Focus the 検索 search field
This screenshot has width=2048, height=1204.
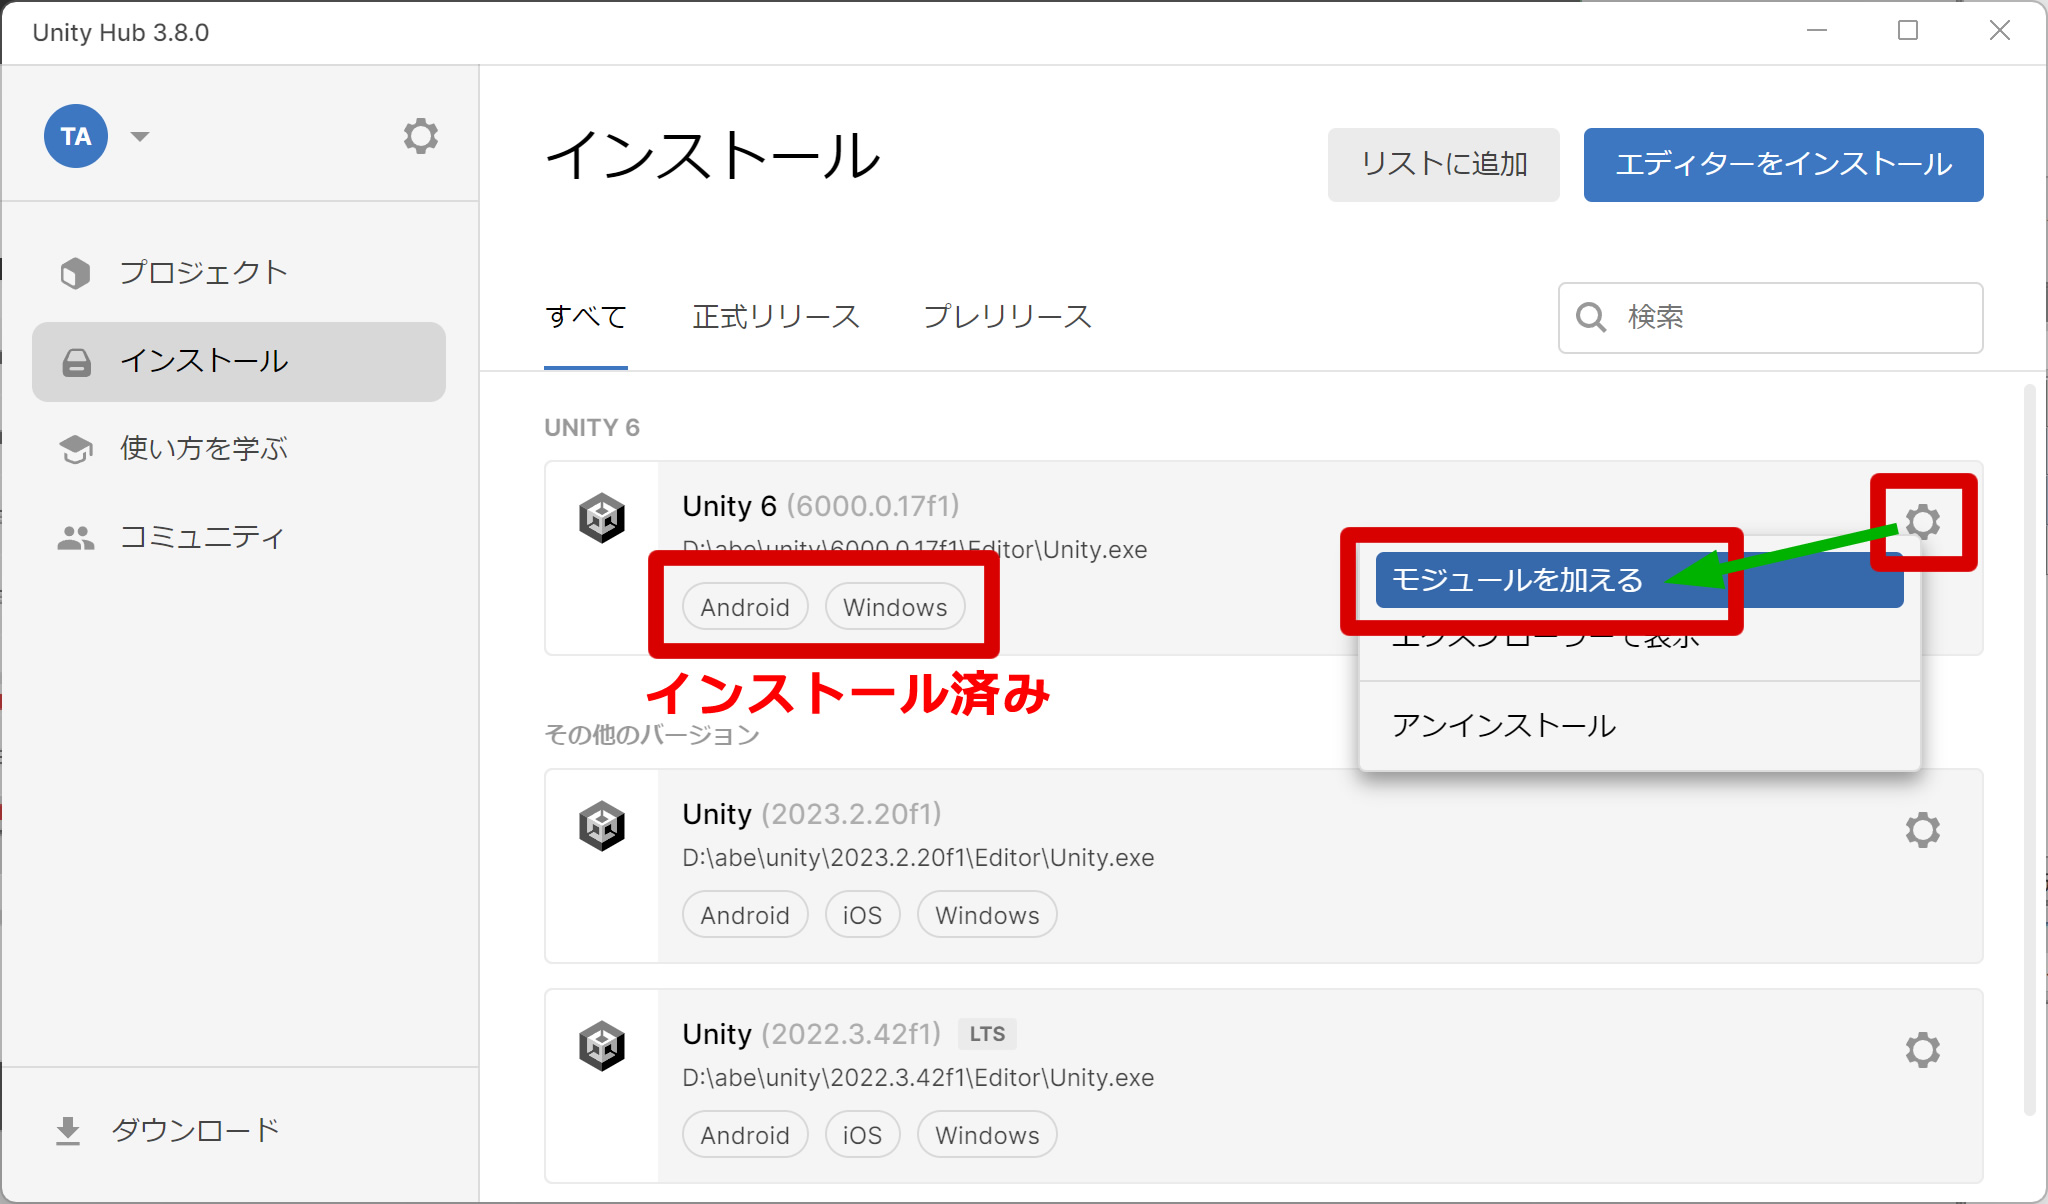click(x=1770, y=317)
